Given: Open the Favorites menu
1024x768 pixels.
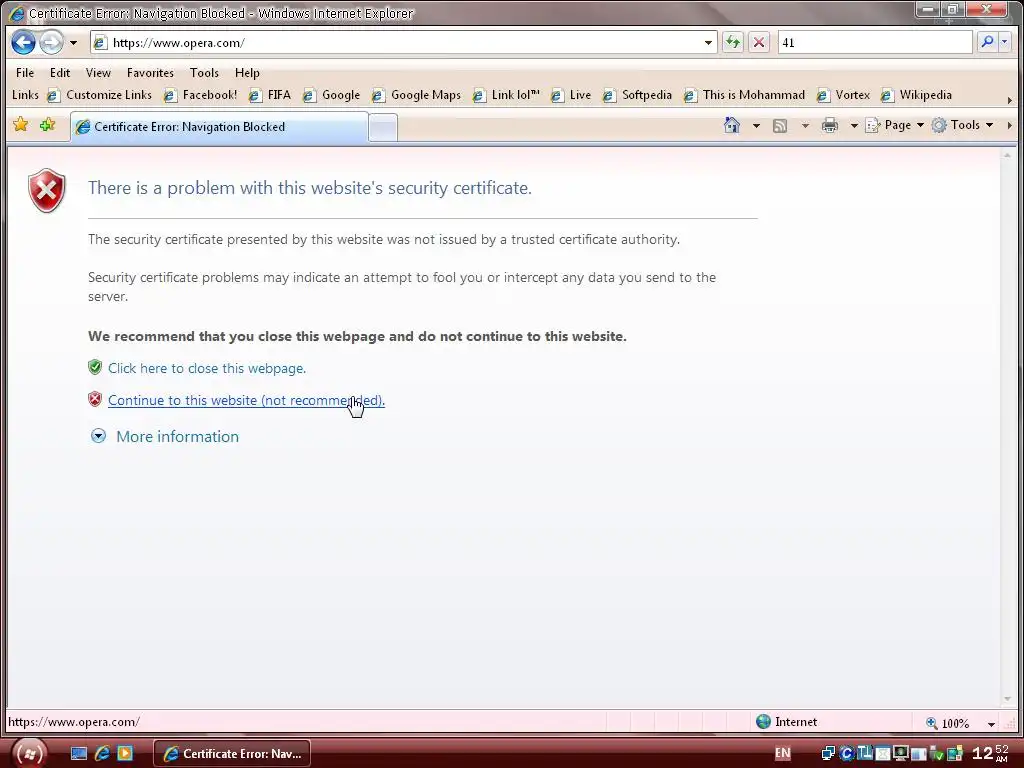Looking at the screenshot, I should tap(150, 72).
